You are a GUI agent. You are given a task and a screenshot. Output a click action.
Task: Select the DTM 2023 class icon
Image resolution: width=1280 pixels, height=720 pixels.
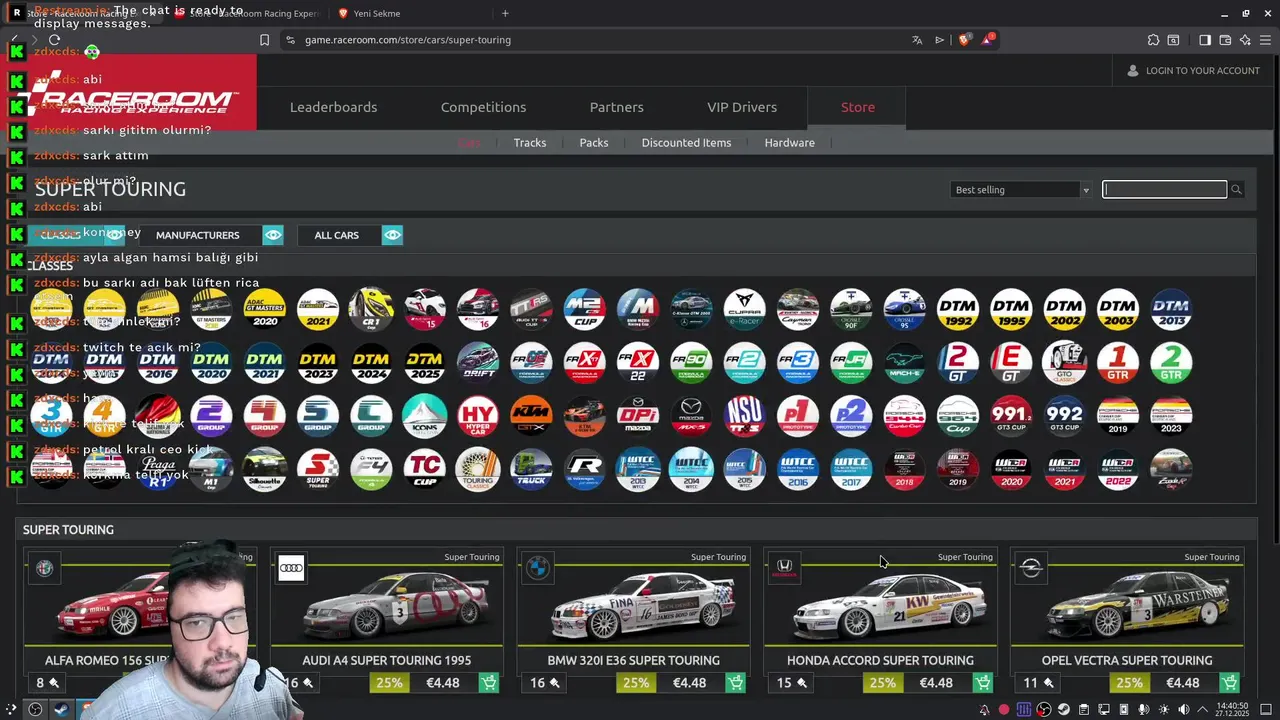[318, 363]
